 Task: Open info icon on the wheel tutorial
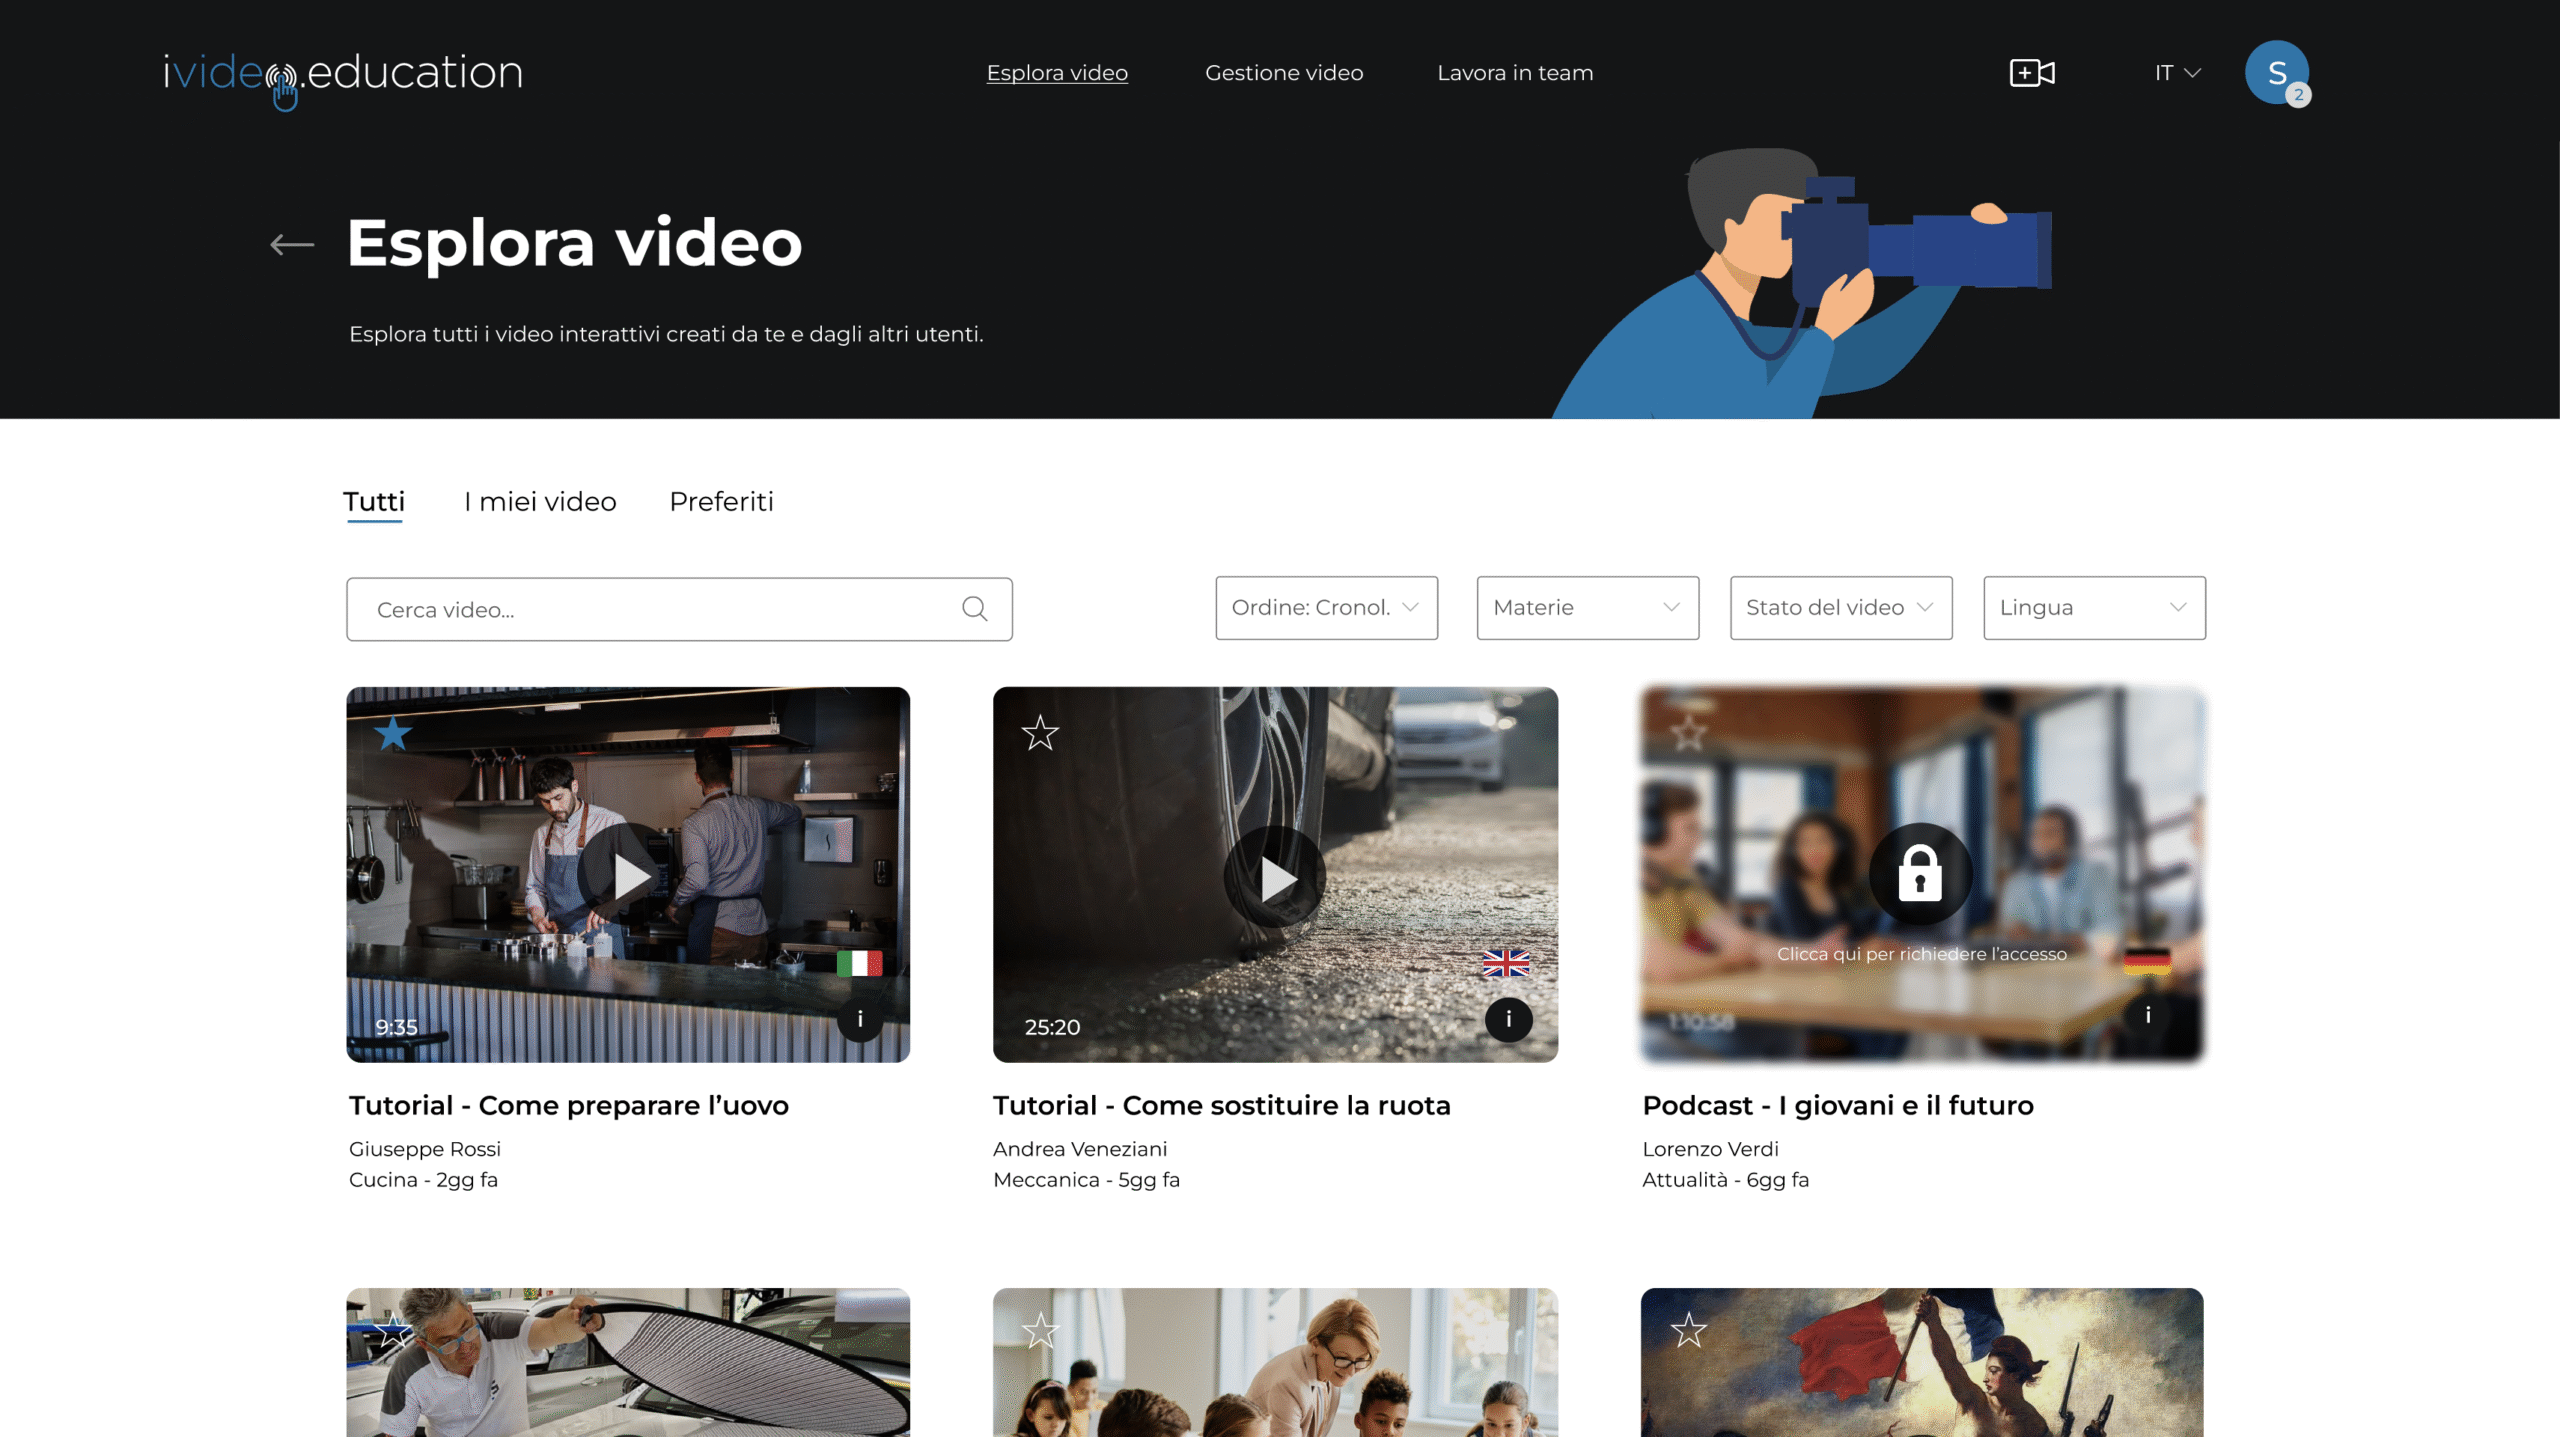click(x=1508, y=1019)
